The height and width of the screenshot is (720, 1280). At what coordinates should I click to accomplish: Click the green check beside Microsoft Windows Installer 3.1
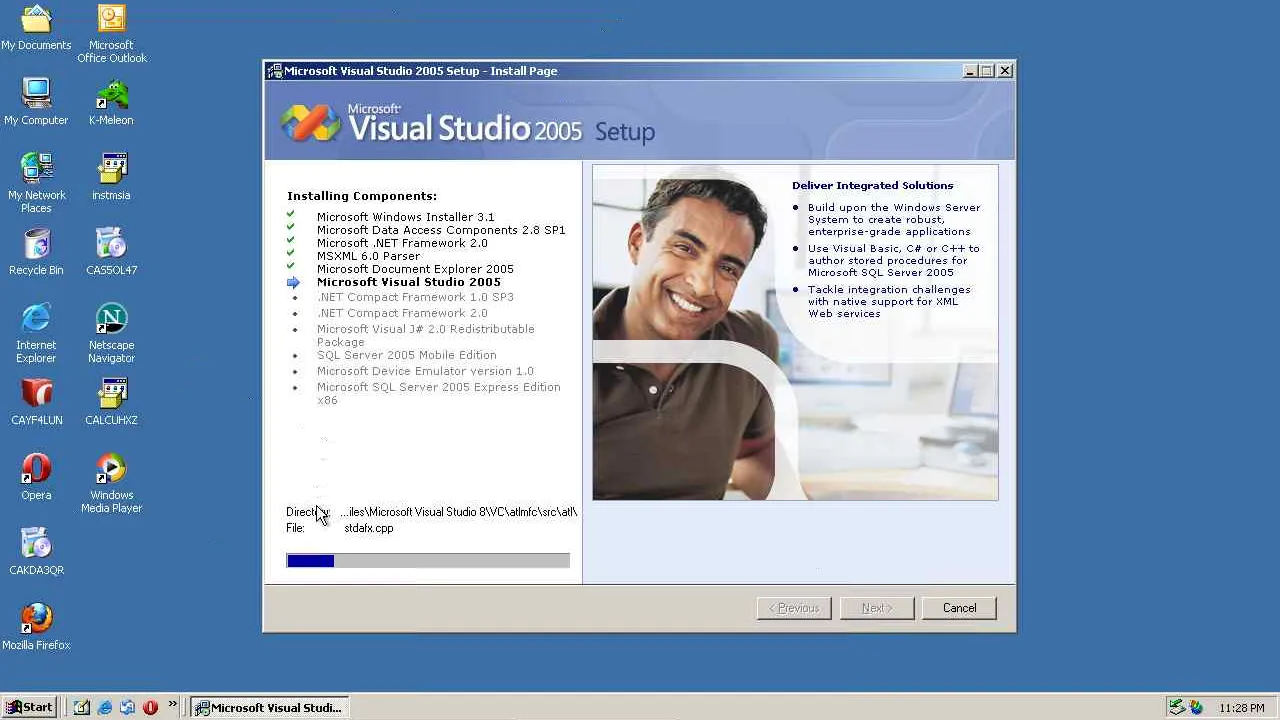[x=291, y=214]
